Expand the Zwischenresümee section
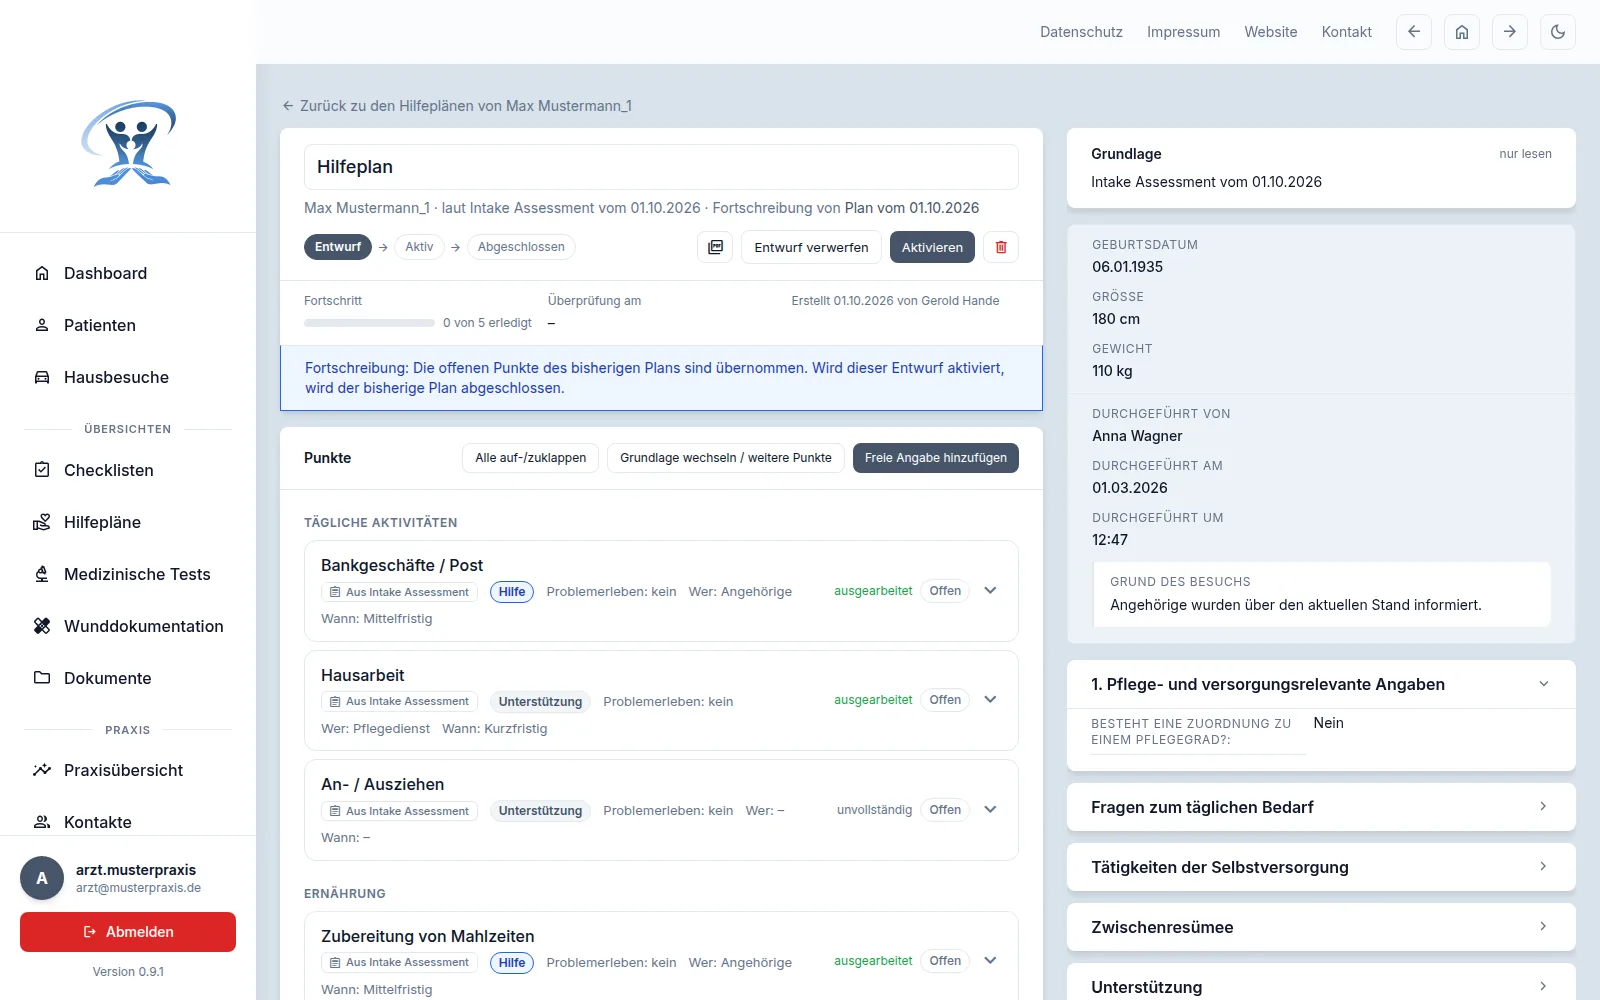The height and width of the screenshot is (1000, 1600). pyautogui.click(x=1321, y=927)
